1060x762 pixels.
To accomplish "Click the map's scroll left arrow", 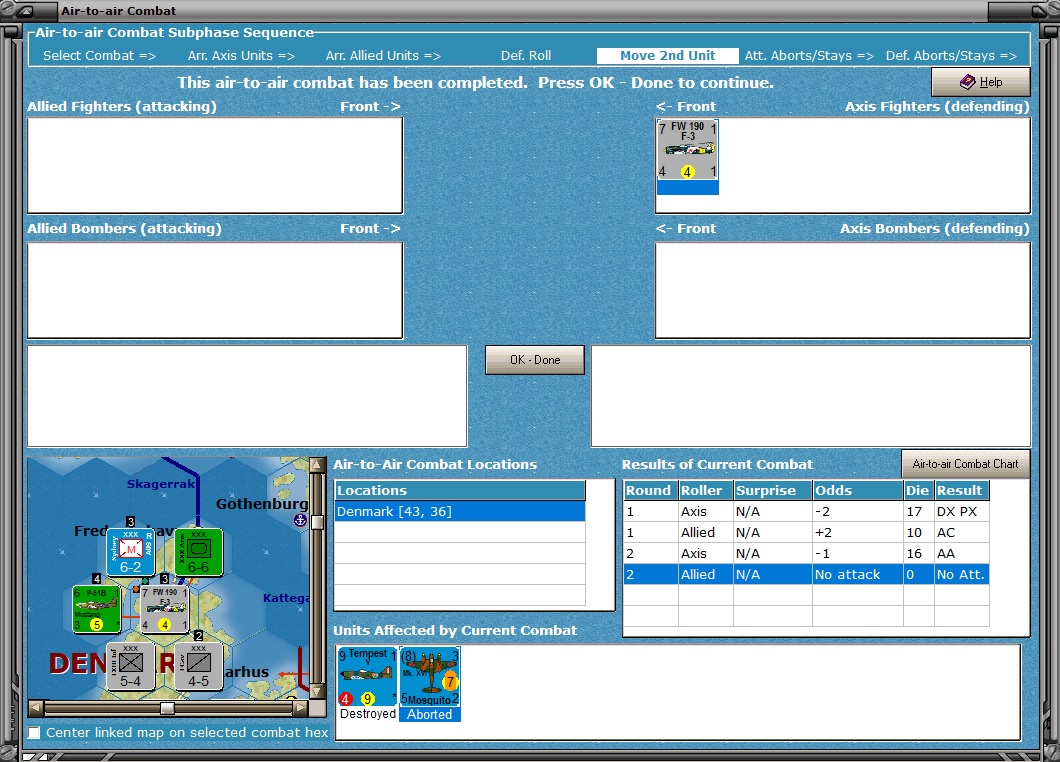I will (x=36, y=708).
